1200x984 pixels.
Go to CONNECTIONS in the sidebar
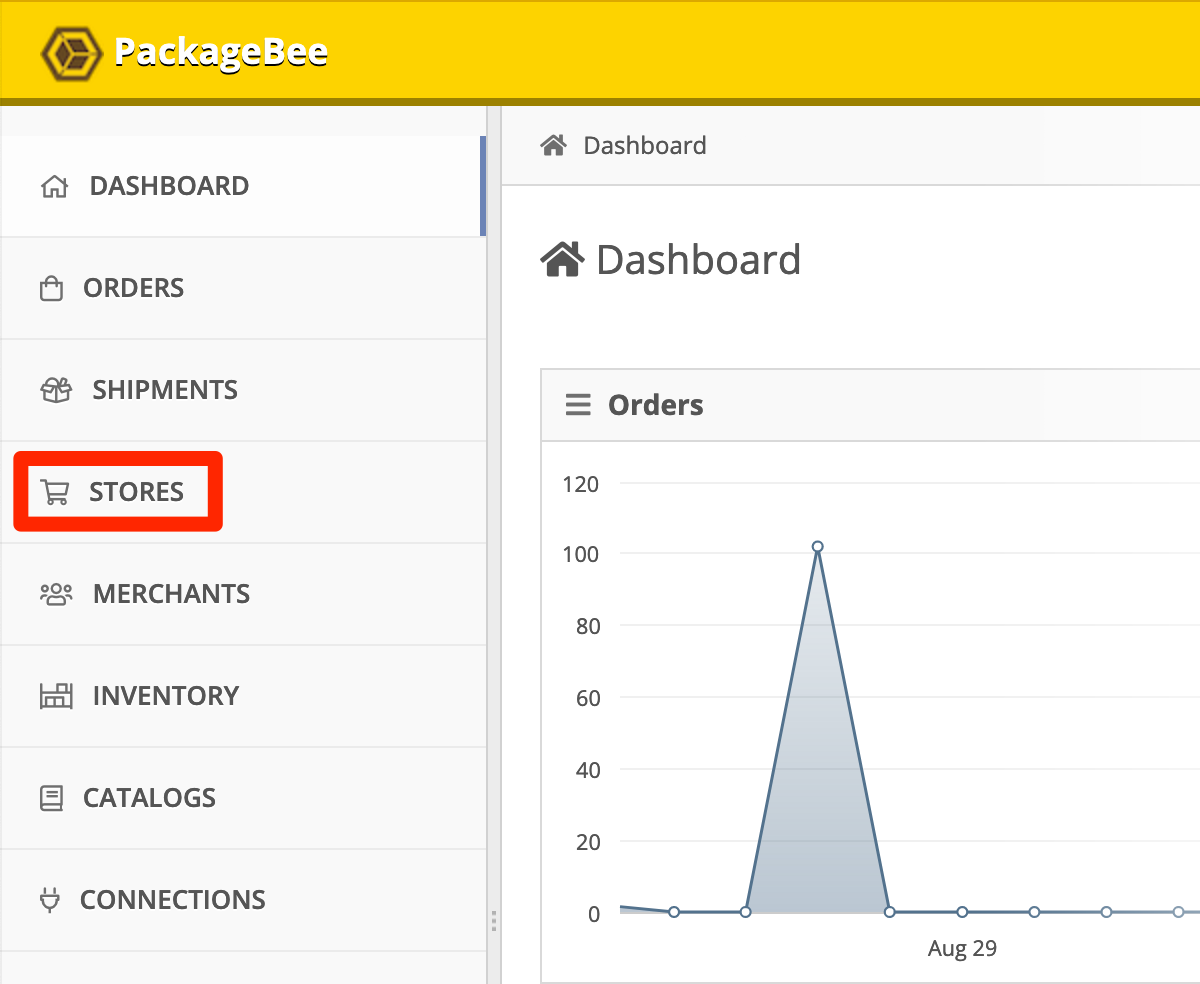click(243, 900)
